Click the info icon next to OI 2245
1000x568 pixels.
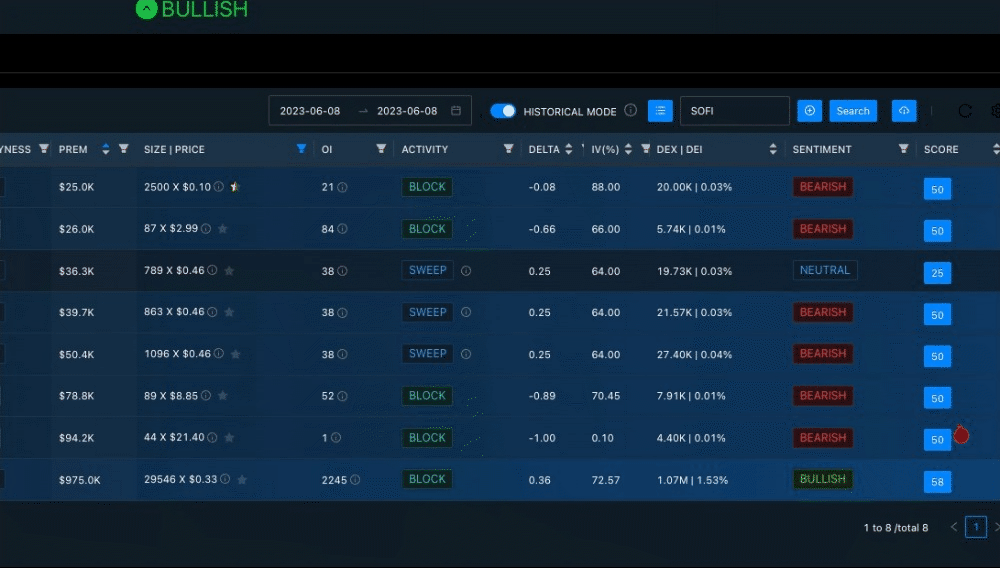click(355, 480)
